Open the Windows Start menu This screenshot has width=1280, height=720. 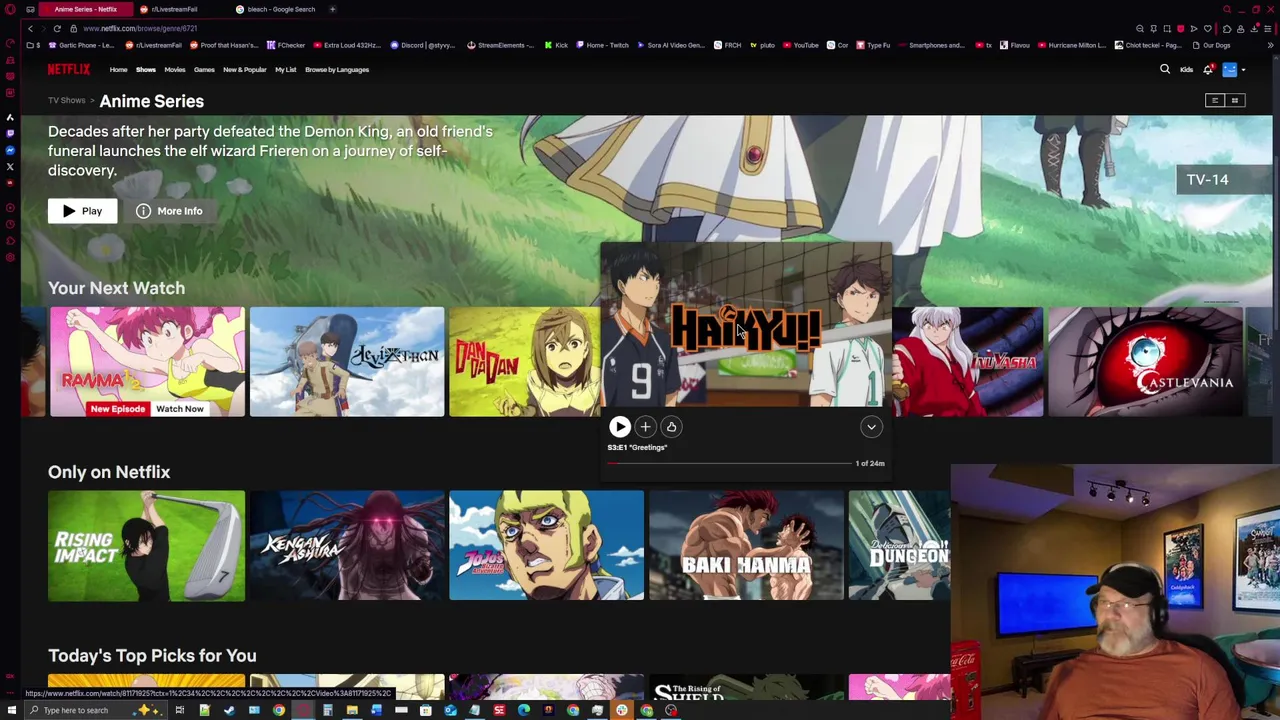(x=11, y=710)
